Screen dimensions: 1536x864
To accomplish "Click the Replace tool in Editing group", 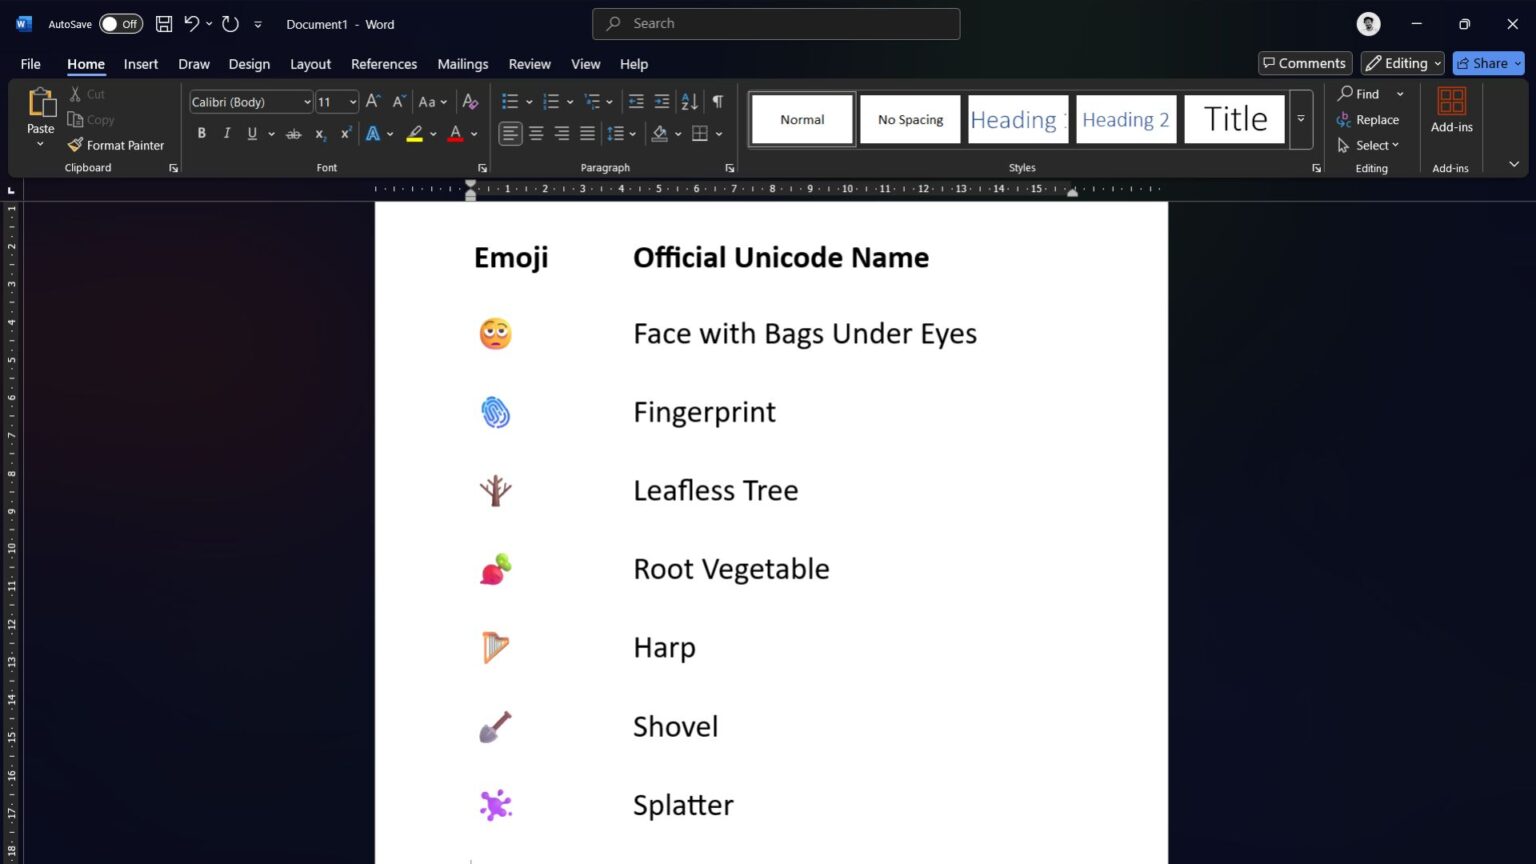I will pos(1374,119).
